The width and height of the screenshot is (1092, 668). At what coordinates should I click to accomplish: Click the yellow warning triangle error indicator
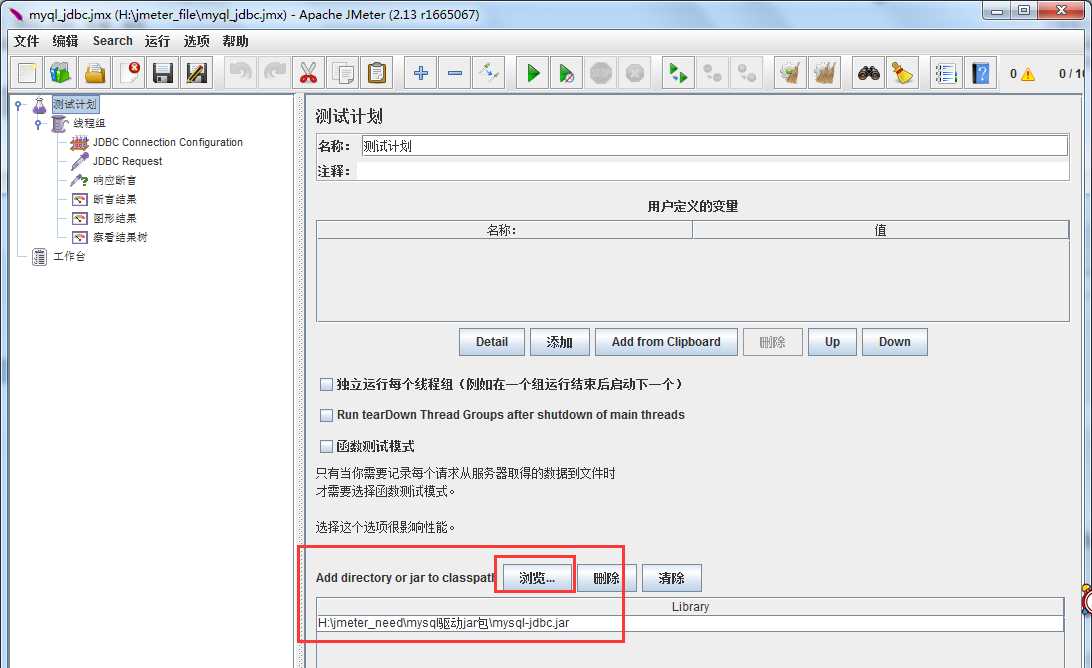1027,74
